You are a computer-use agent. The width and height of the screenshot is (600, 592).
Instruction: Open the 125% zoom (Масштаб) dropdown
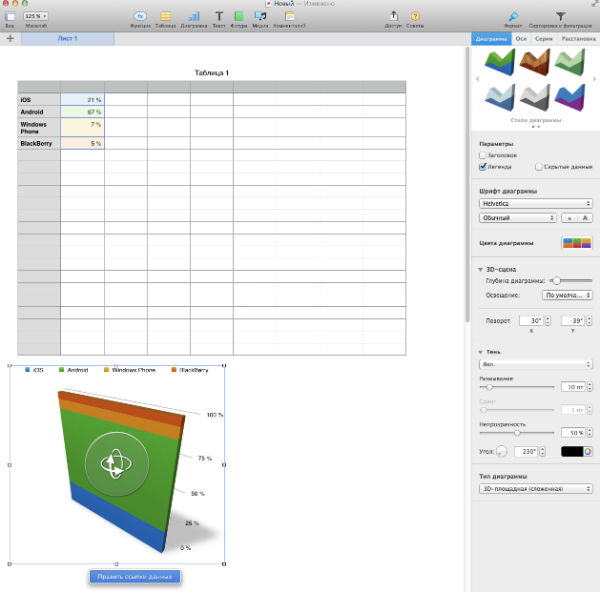tap(36, 16)
